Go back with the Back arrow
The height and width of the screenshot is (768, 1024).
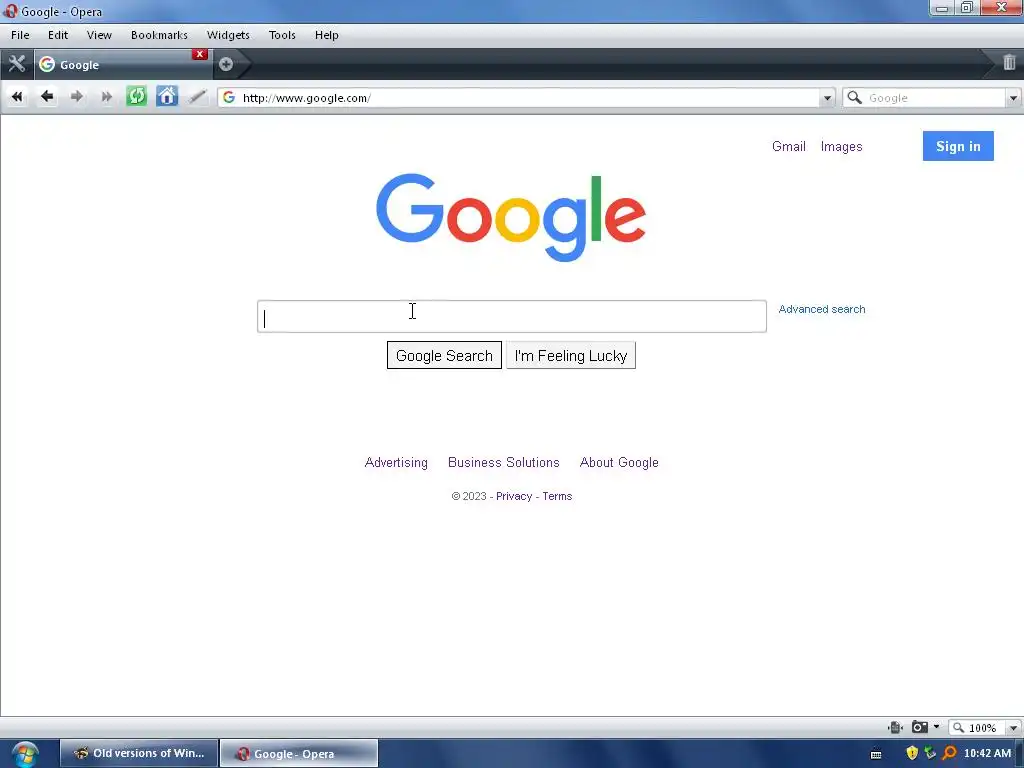pos(47,97)
